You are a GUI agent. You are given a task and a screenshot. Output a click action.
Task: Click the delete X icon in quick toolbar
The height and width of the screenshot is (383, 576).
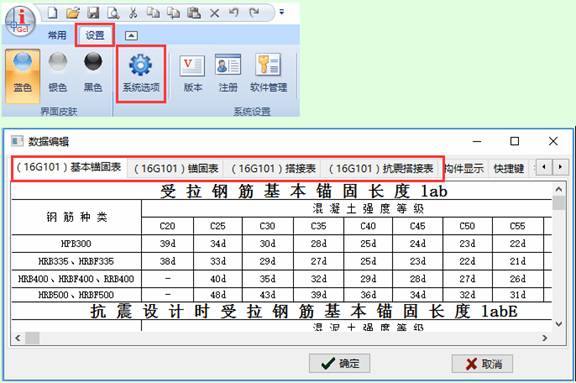(214, 14)
